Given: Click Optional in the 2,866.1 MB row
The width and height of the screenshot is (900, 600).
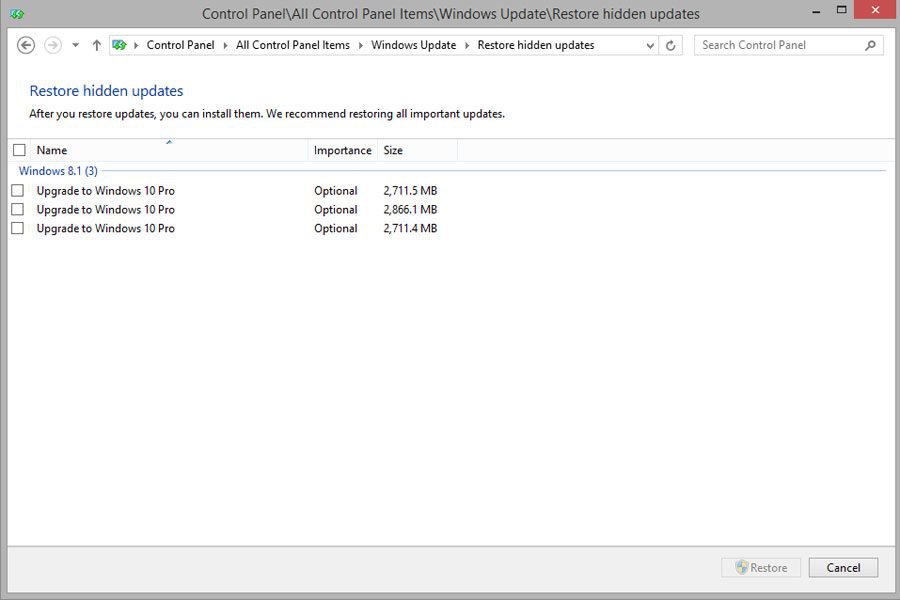Looking at the screenshot, I should pos(336,210).
